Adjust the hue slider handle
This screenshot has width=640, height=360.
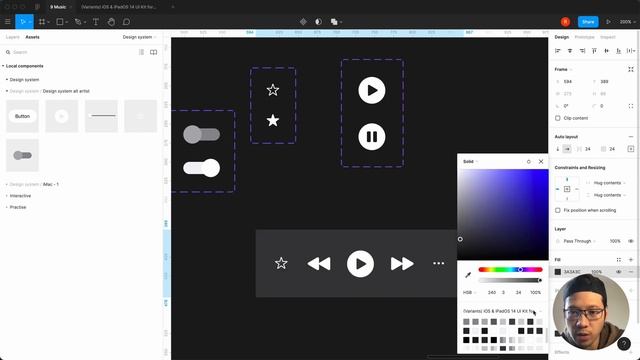[520, 269]
